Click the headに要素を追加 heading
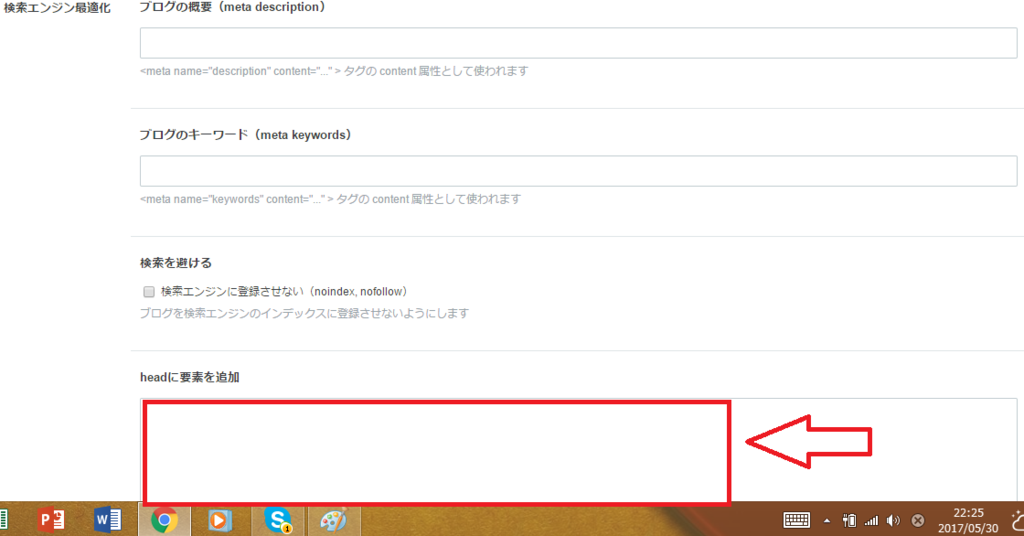The image size is (1024, 536). [x=189, y=377]
